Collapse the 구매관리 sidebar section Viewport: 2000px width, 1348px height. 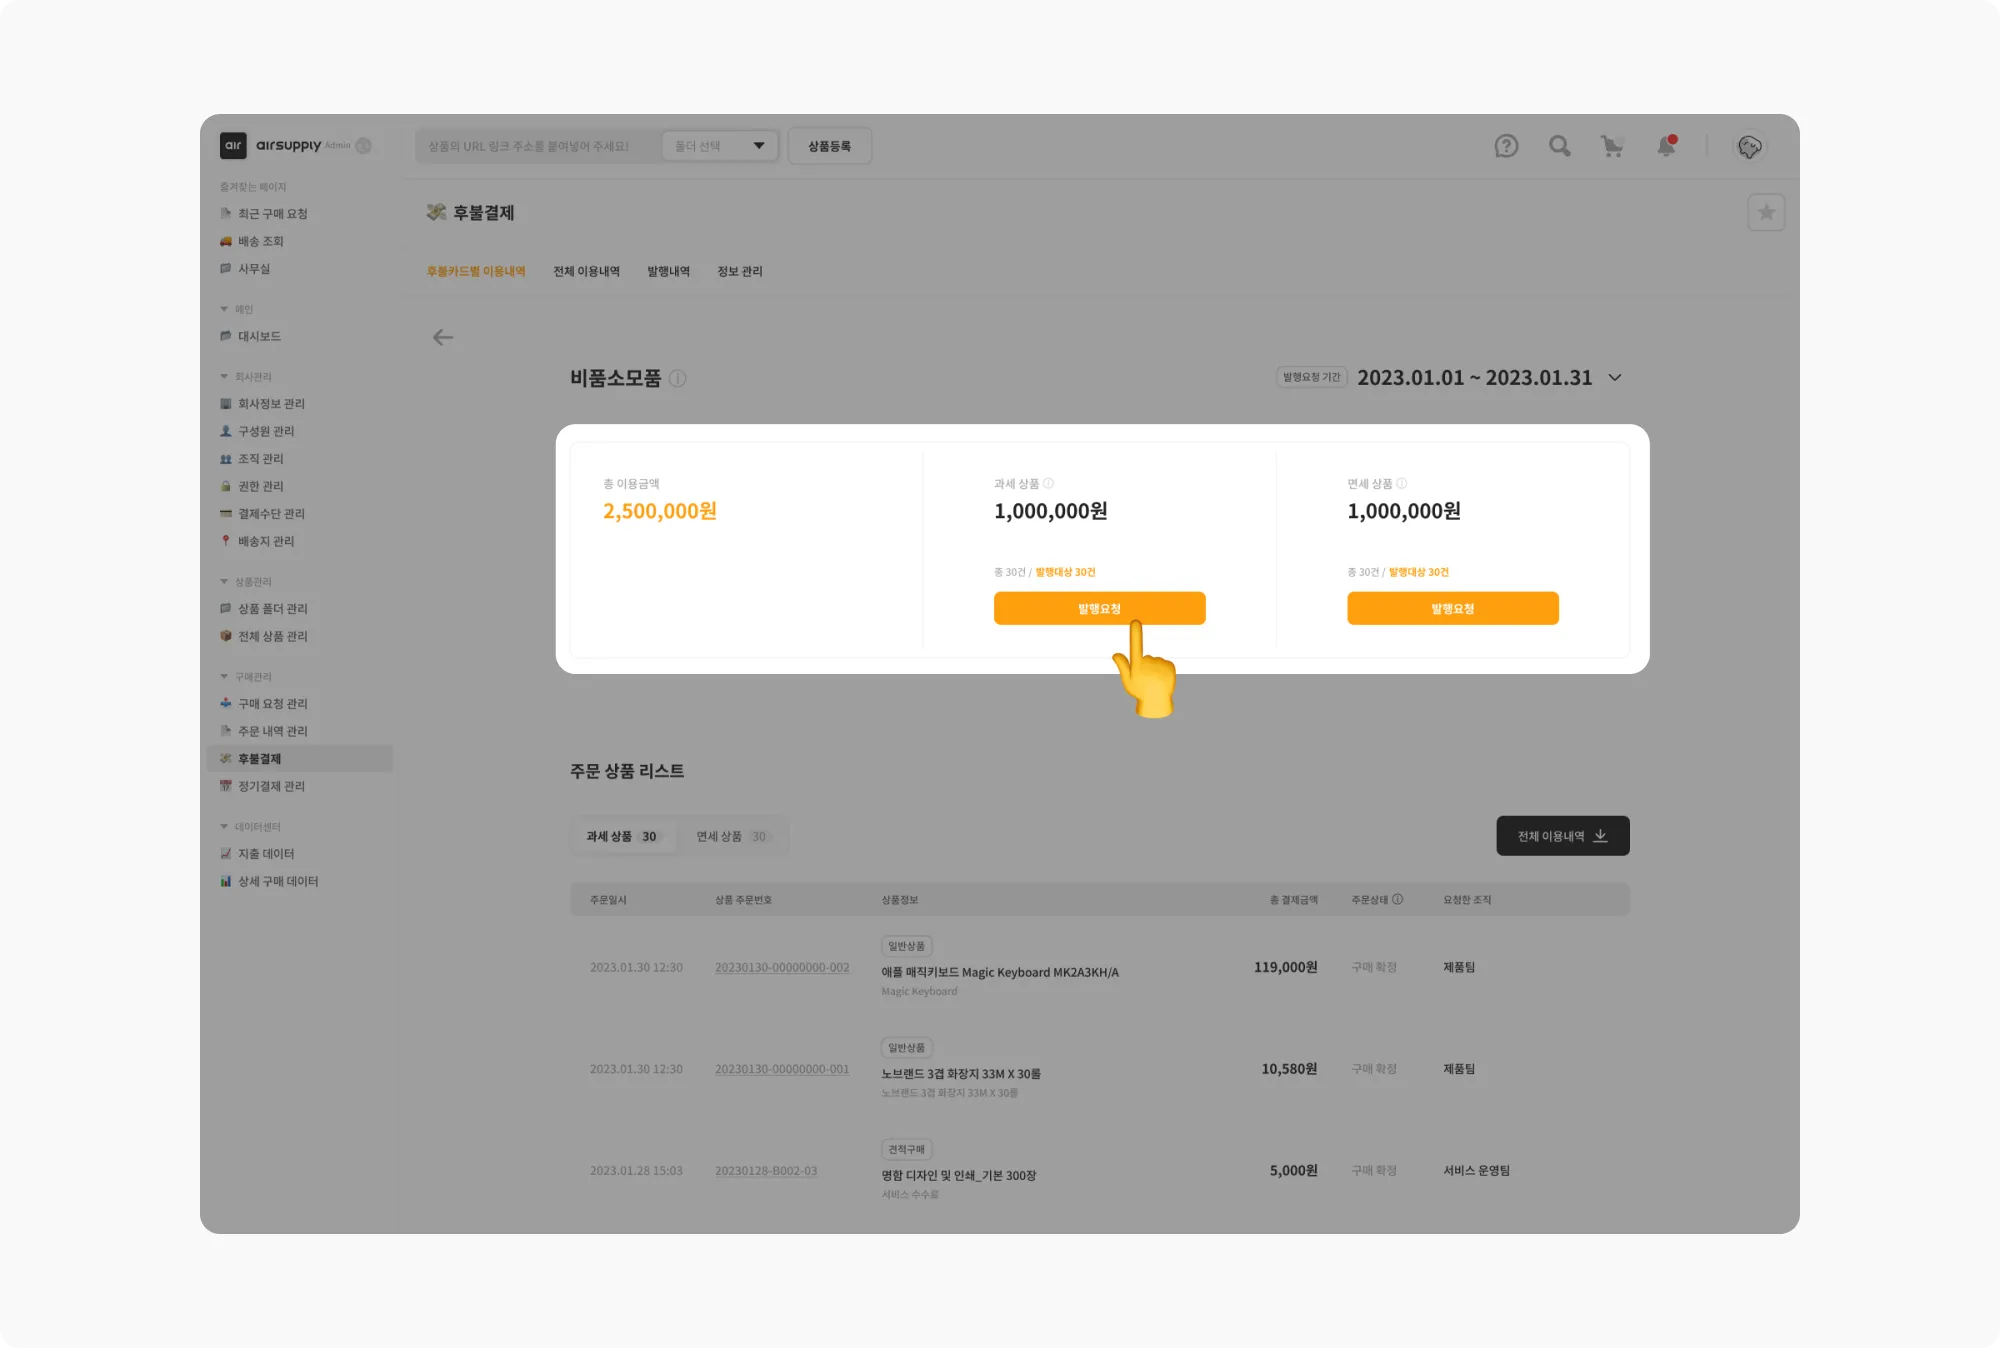tap(224, 677)
